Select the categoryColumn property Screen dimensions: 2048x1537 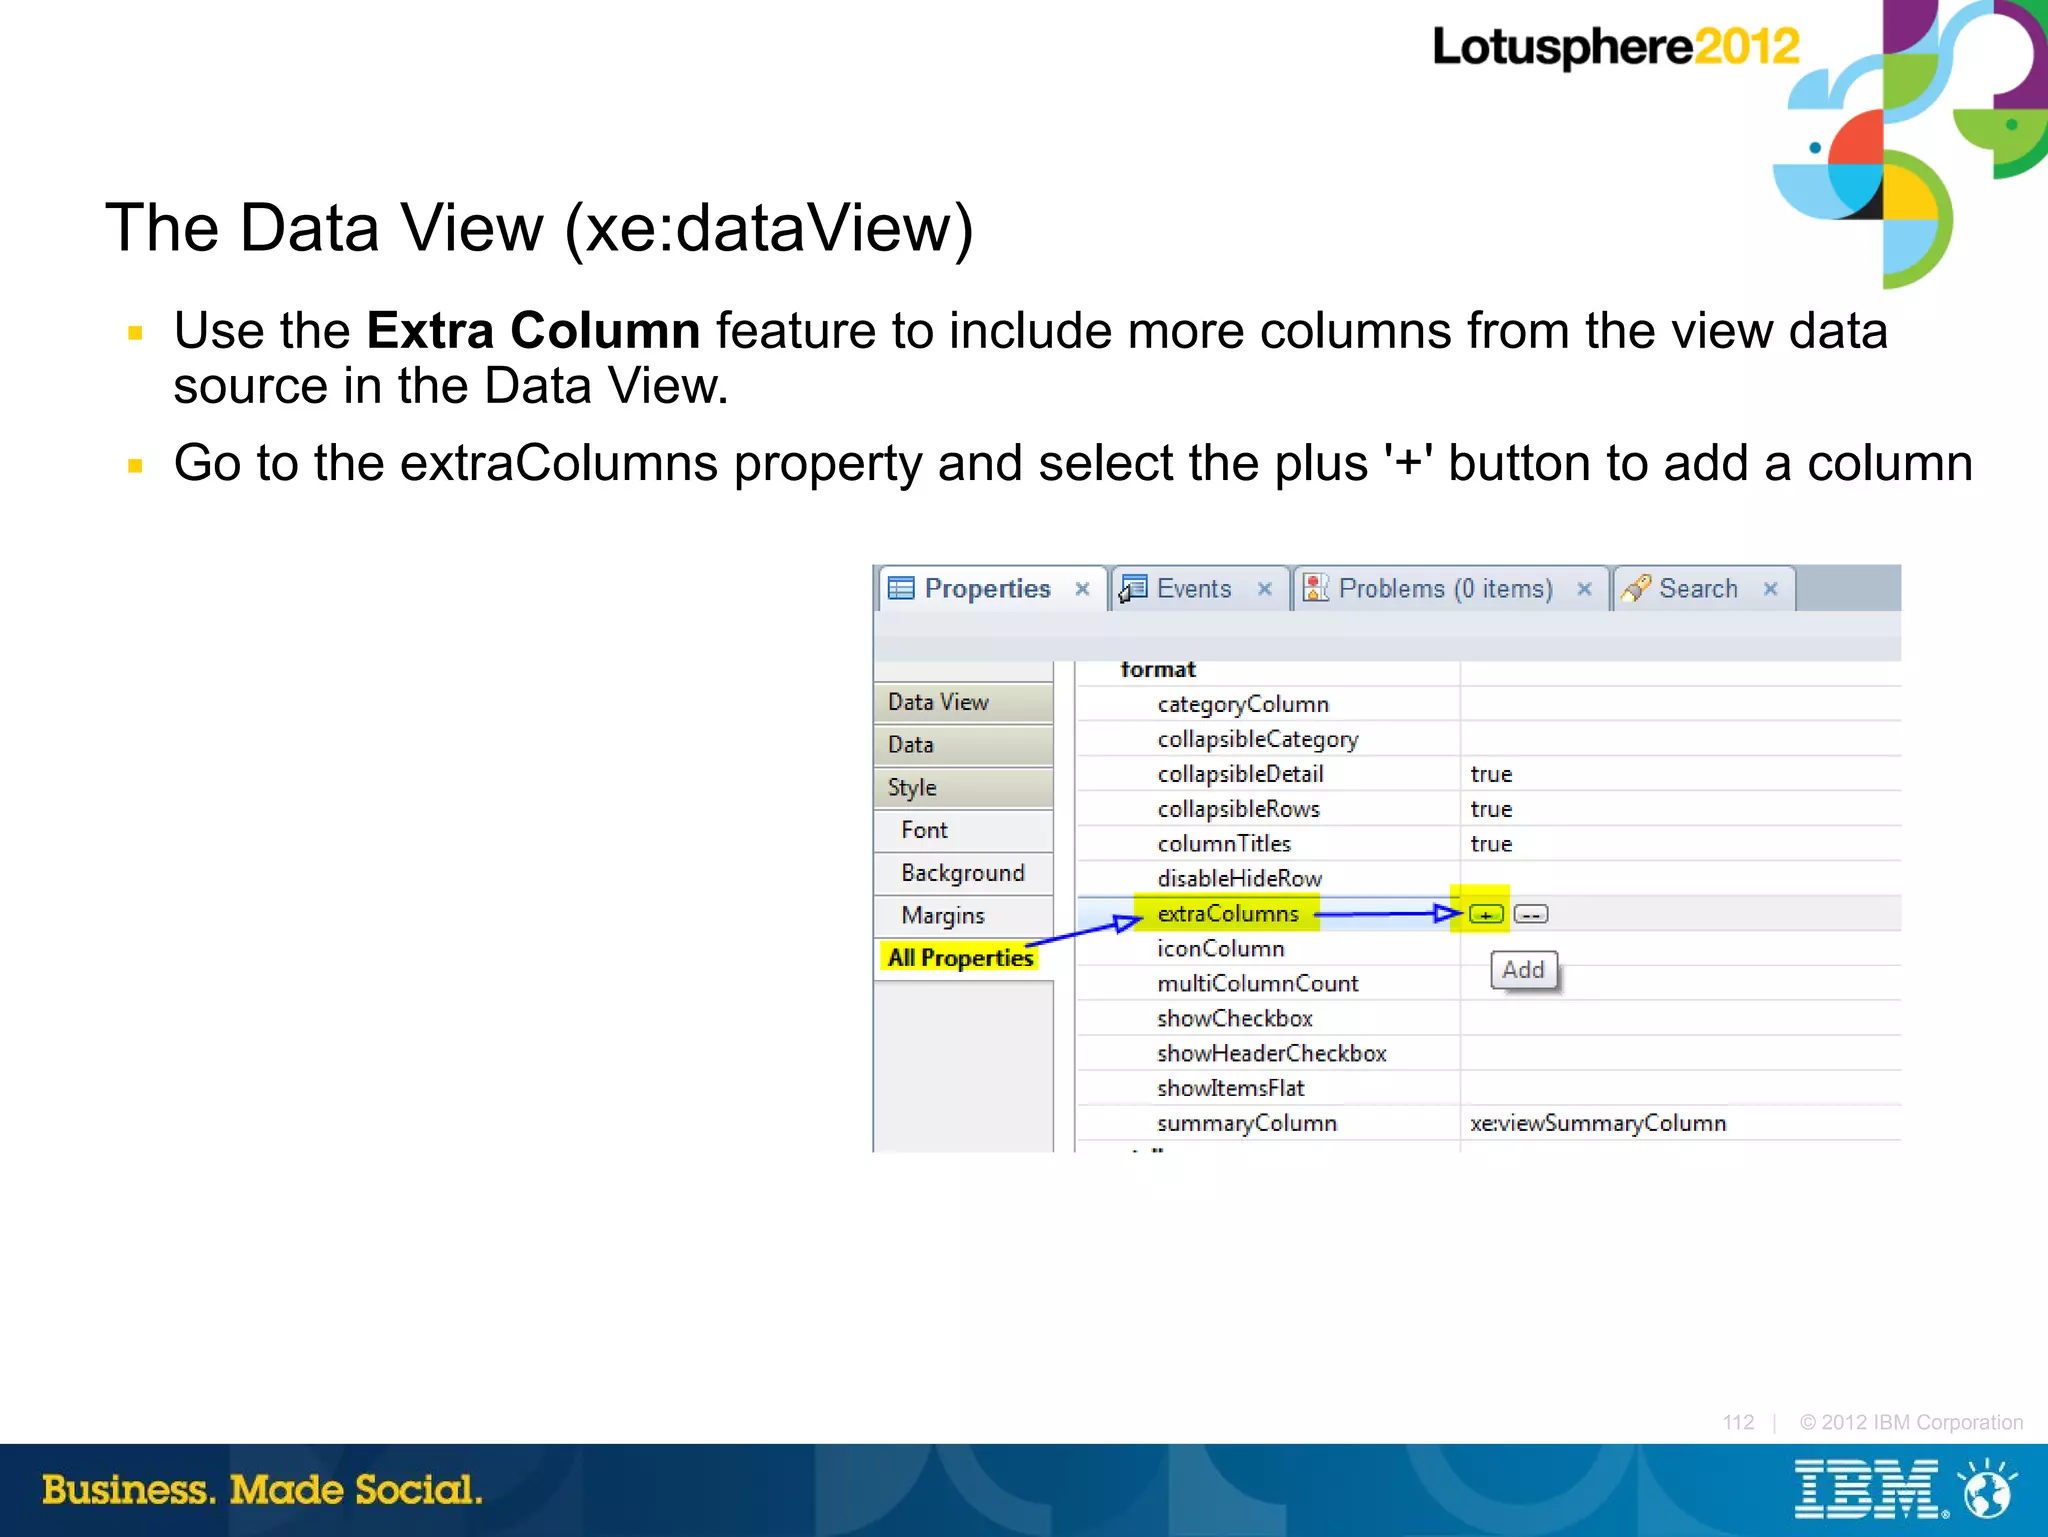click(x=1243, y=704)
